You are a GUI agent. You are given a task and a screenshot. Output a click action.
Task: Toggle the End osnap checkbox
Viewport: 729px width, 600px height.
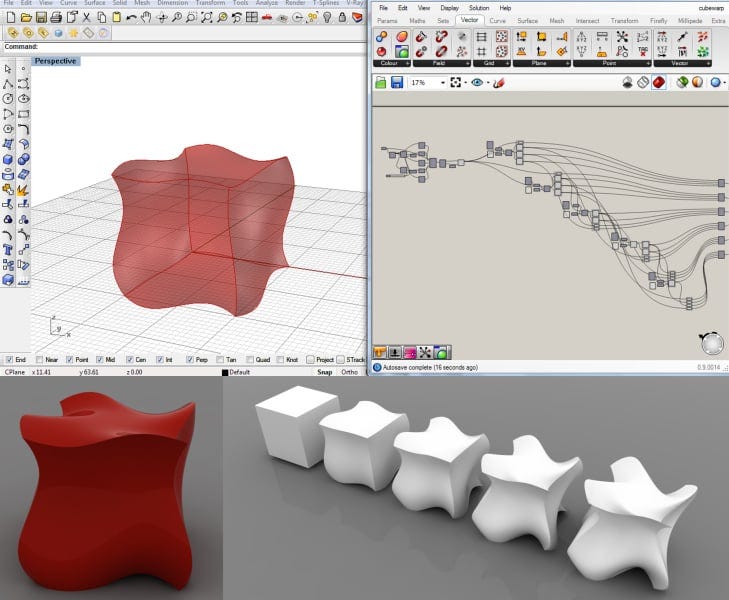9,360
